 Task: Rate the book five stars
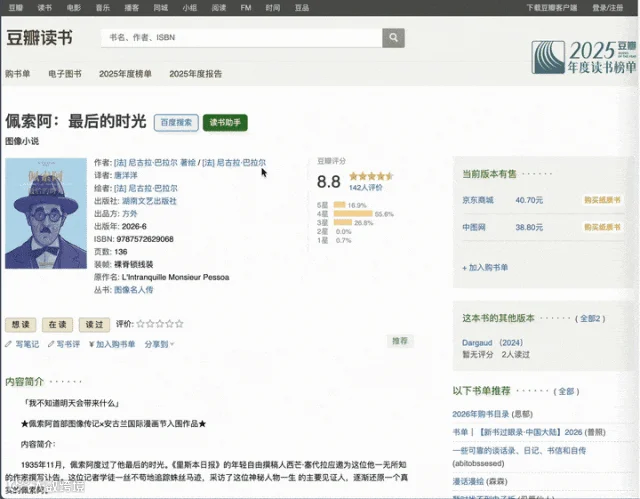pyautogui.click(x=179, y=324)
